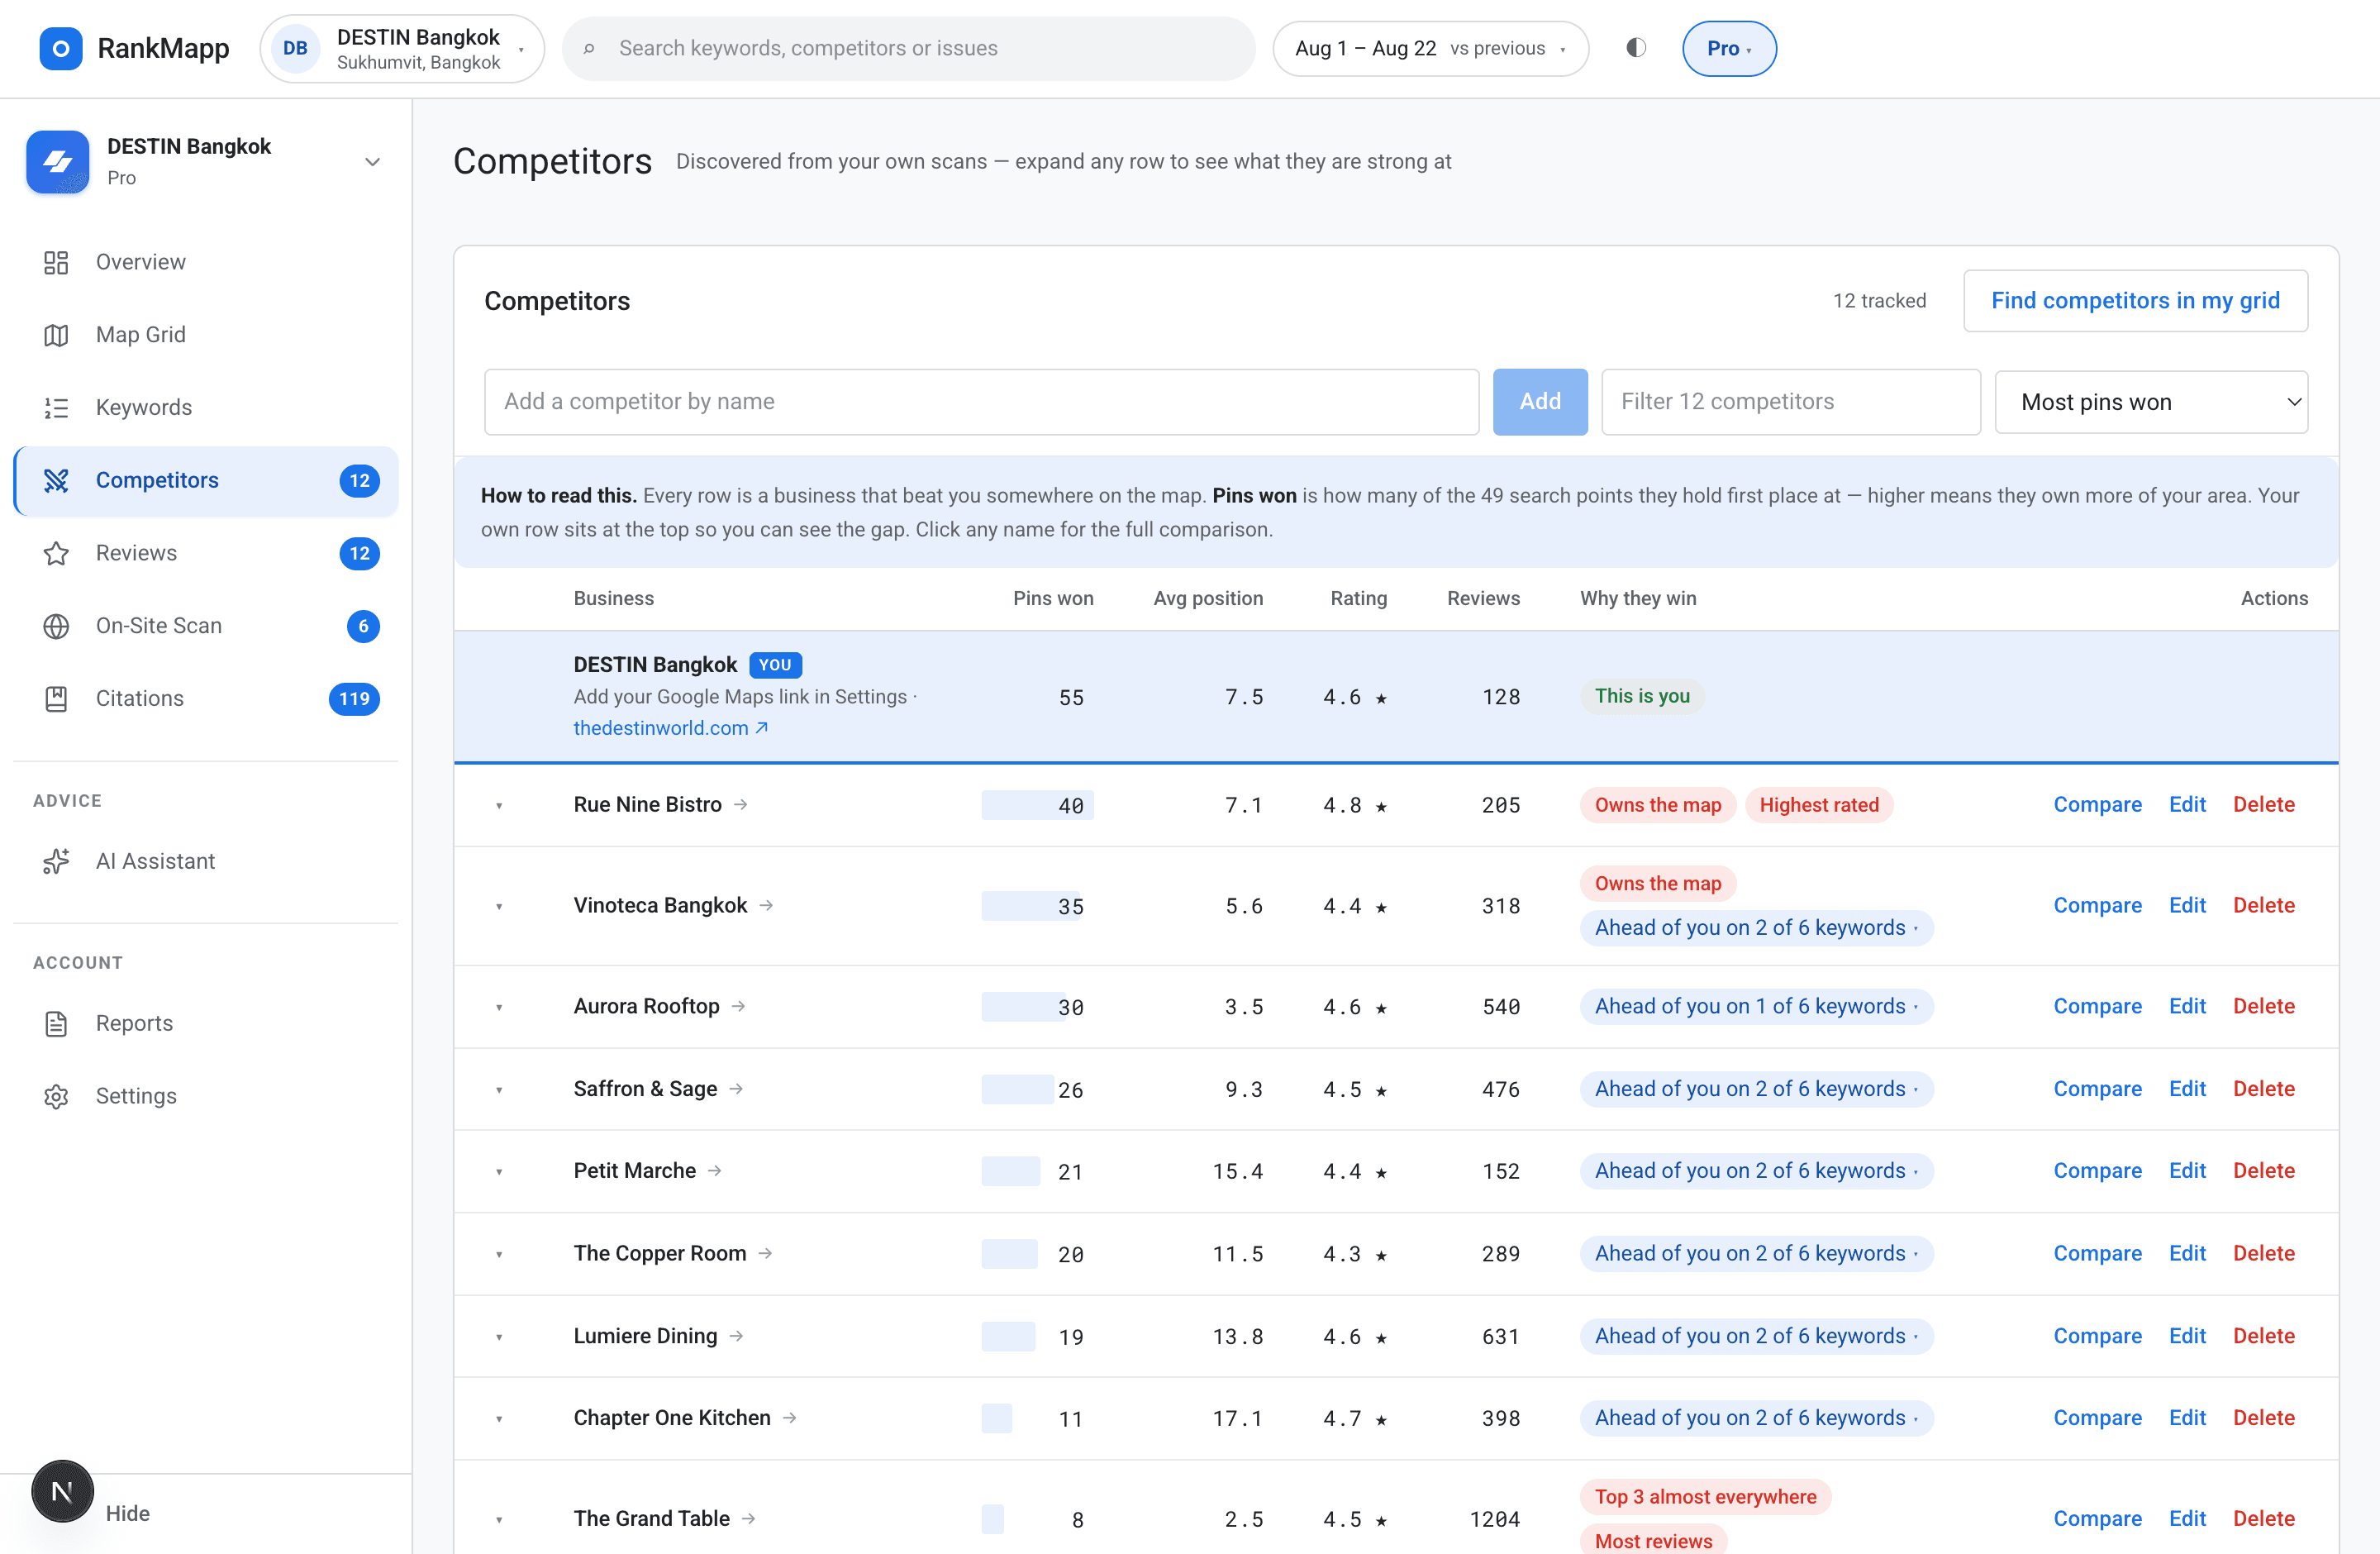Open the DESTIN Bangkok location switcher
2380x1554 pixels.
(x=402, y=48)
